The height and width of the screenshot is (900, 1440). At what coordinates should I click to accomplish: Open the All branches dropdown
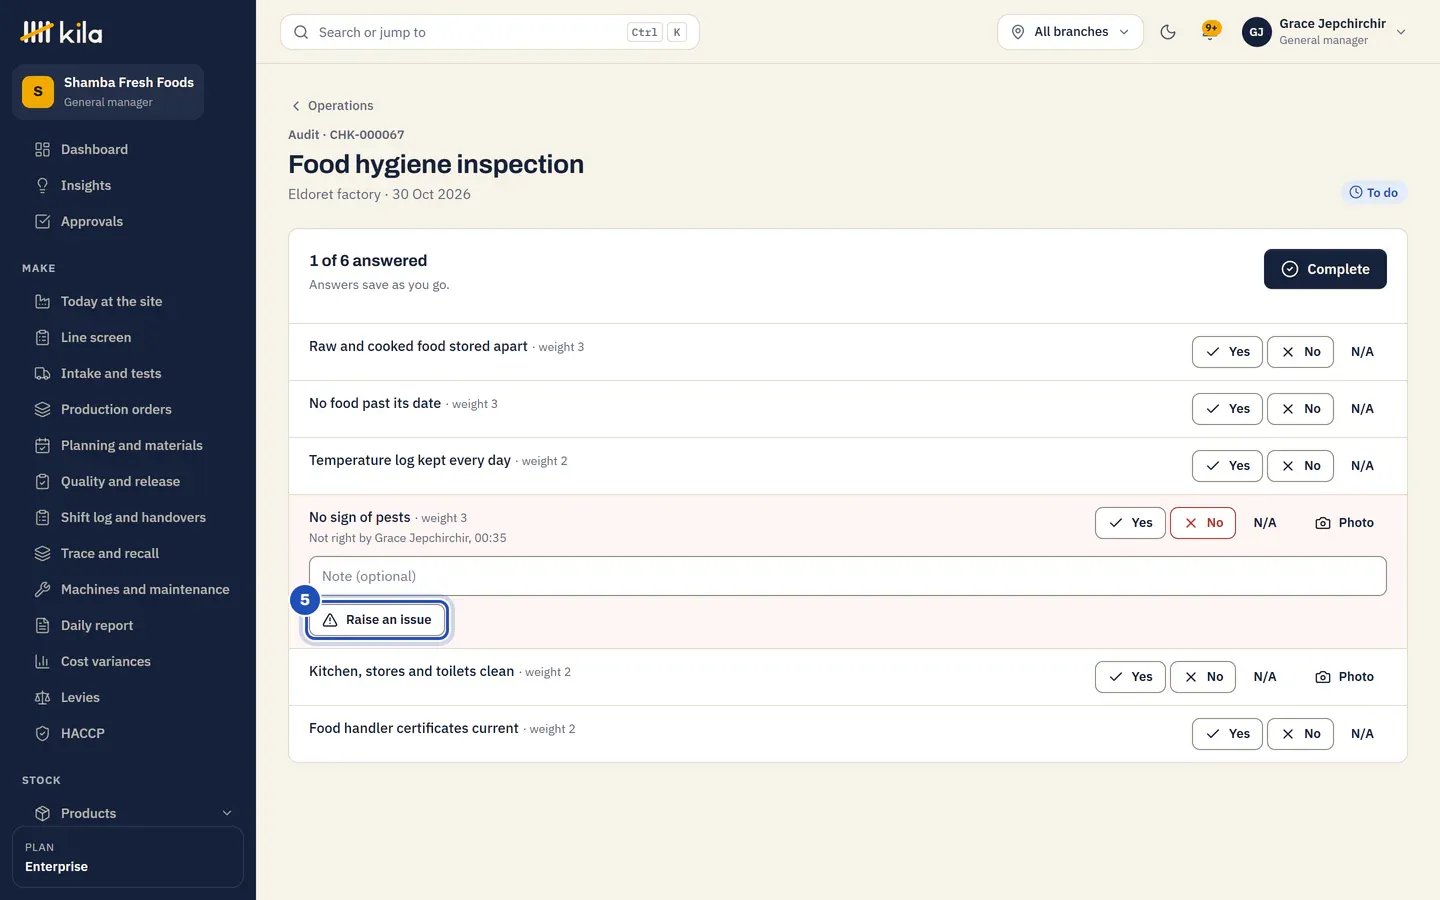tap(1070, 32)
